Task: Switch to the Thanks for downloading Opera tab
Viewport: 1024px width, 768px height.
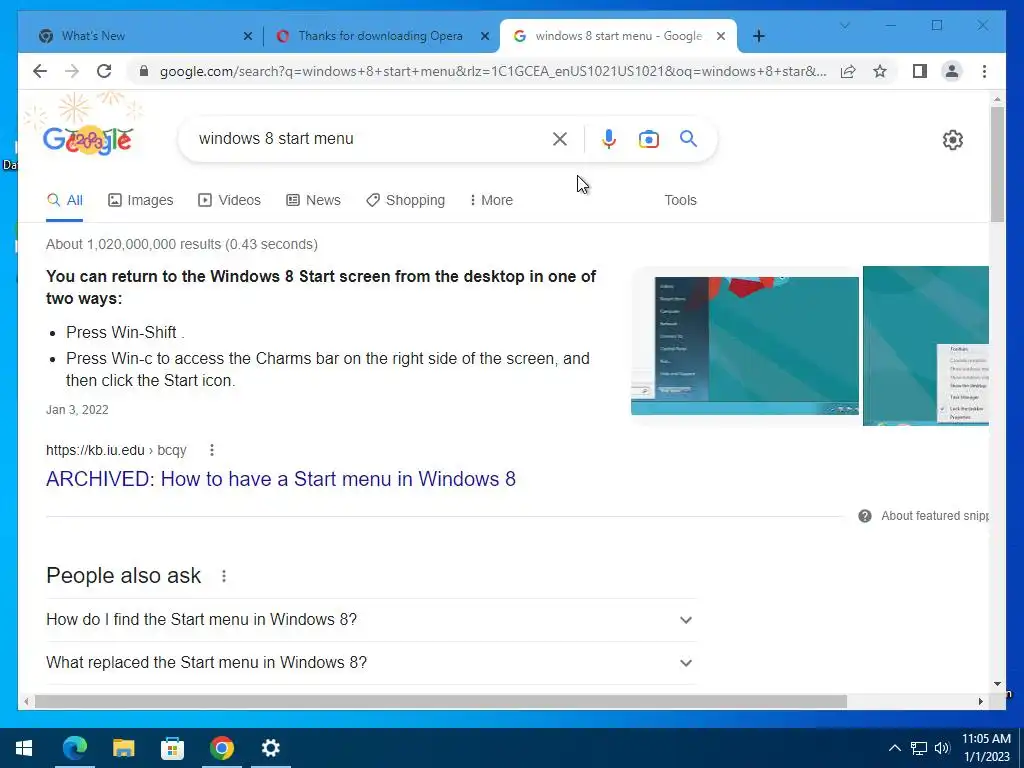Action: [x=381, y=36]
